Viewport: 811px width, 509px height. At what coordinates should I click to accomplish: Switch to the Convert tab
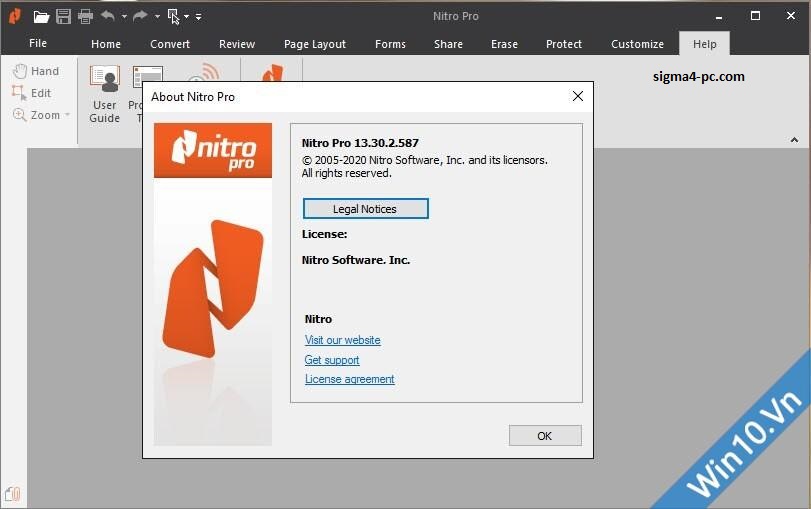point(170,44)
